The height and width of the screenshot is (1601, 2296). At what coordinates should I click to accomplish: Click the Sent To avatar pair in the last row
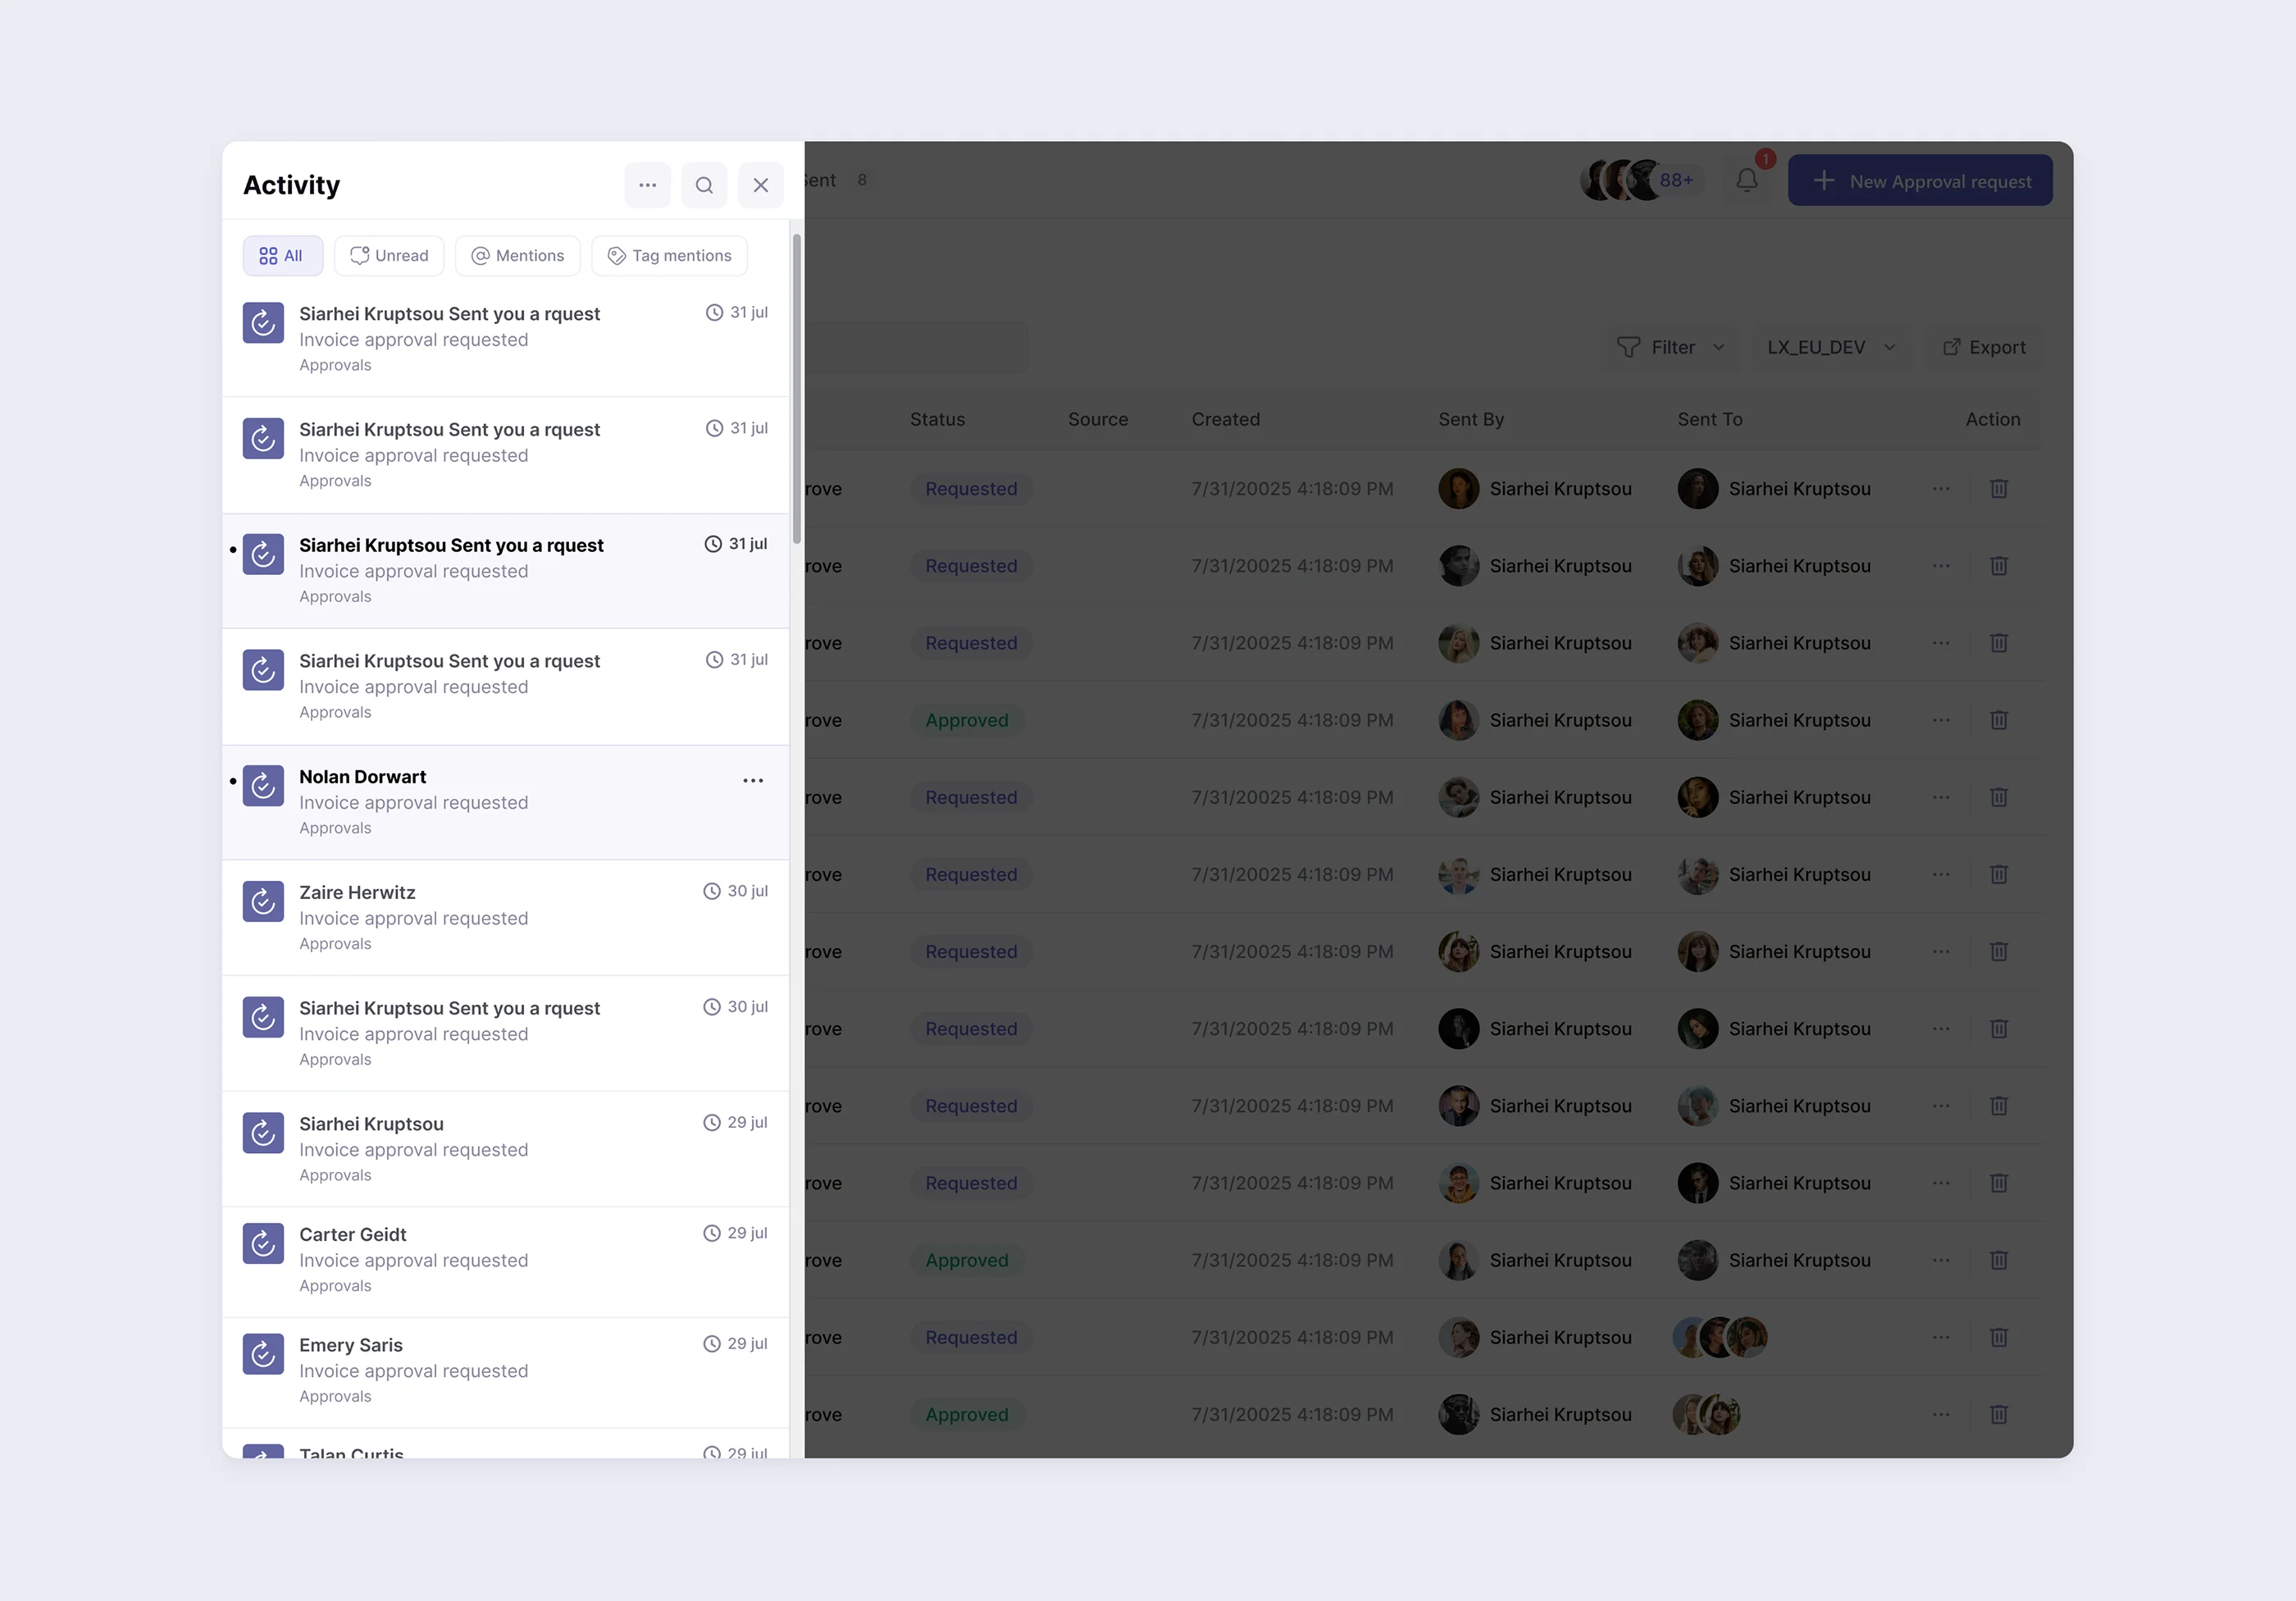point(1707,1414)
